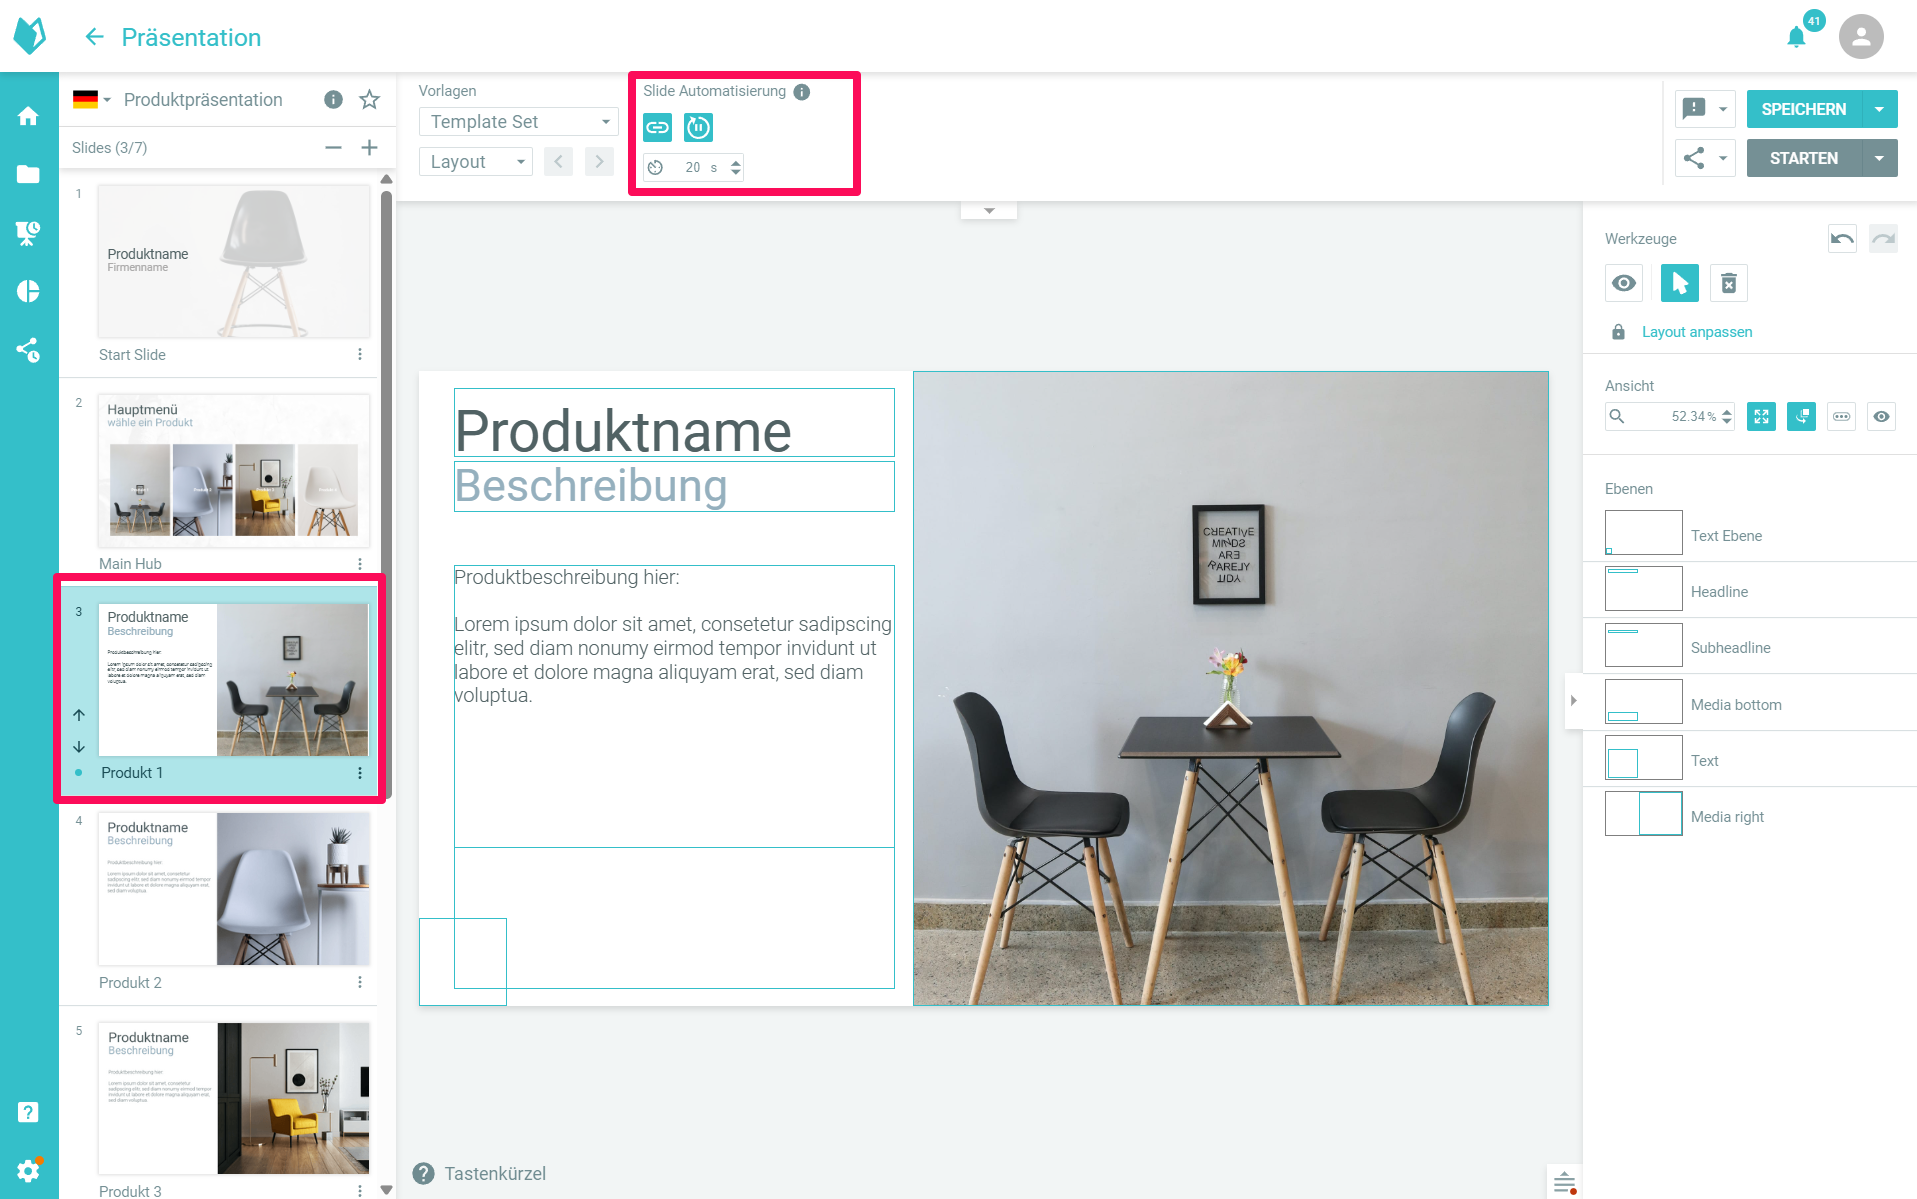Image resolution: width=1917 pixels, height=1199 pixels.
Task: Open the SPEICHERN dropdown arrow
Action: tap(1880, 109)
